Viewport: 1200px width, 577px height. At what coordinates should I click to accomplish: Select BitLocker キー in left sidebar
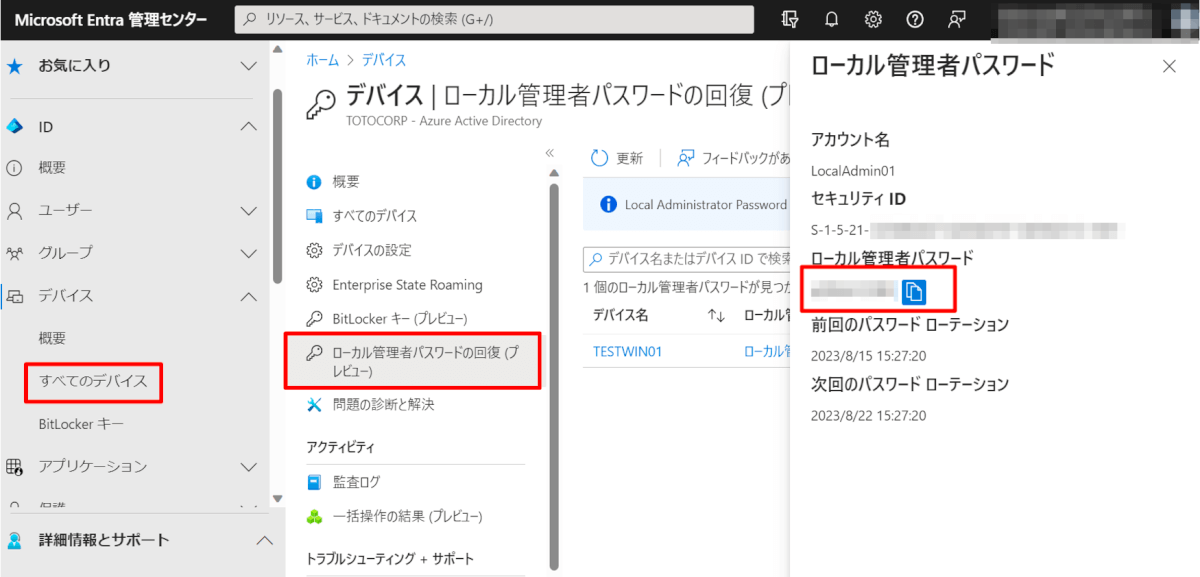click(81, 424)
